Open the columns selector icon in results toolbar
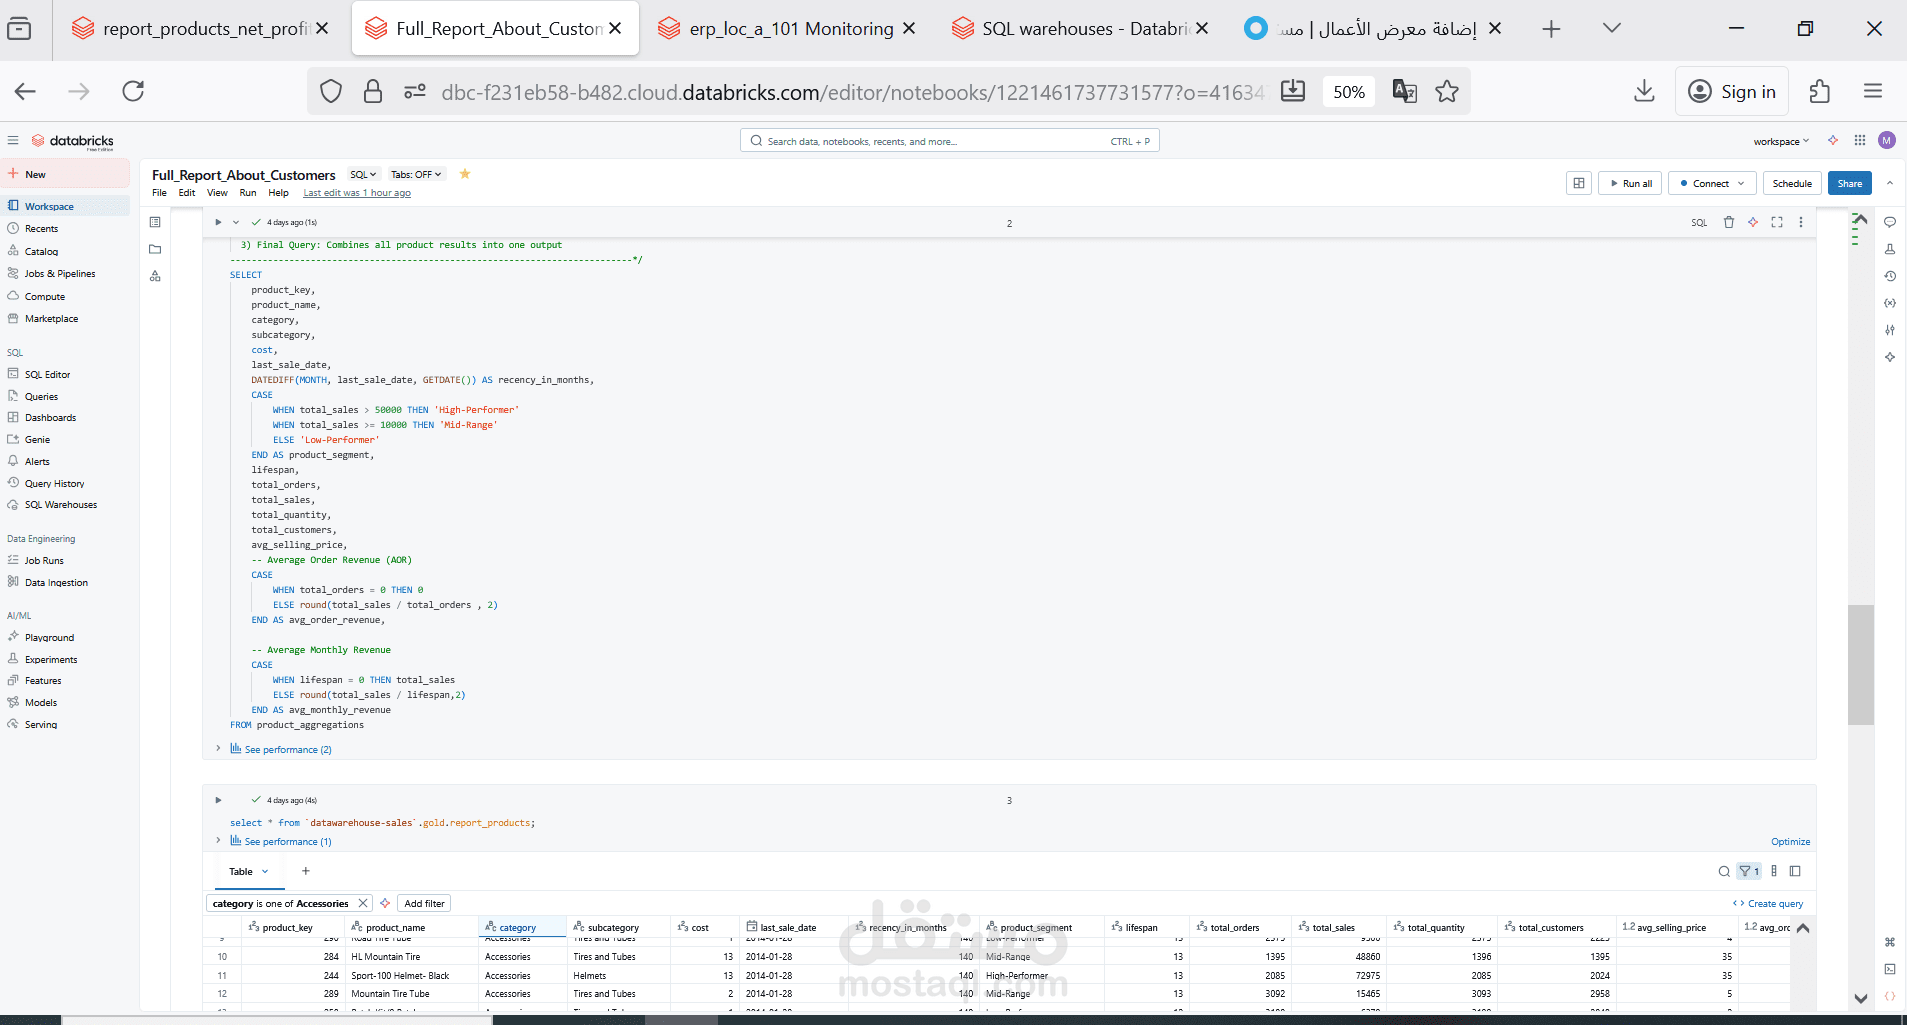 pyautogui.click(x=1774, y=871)
